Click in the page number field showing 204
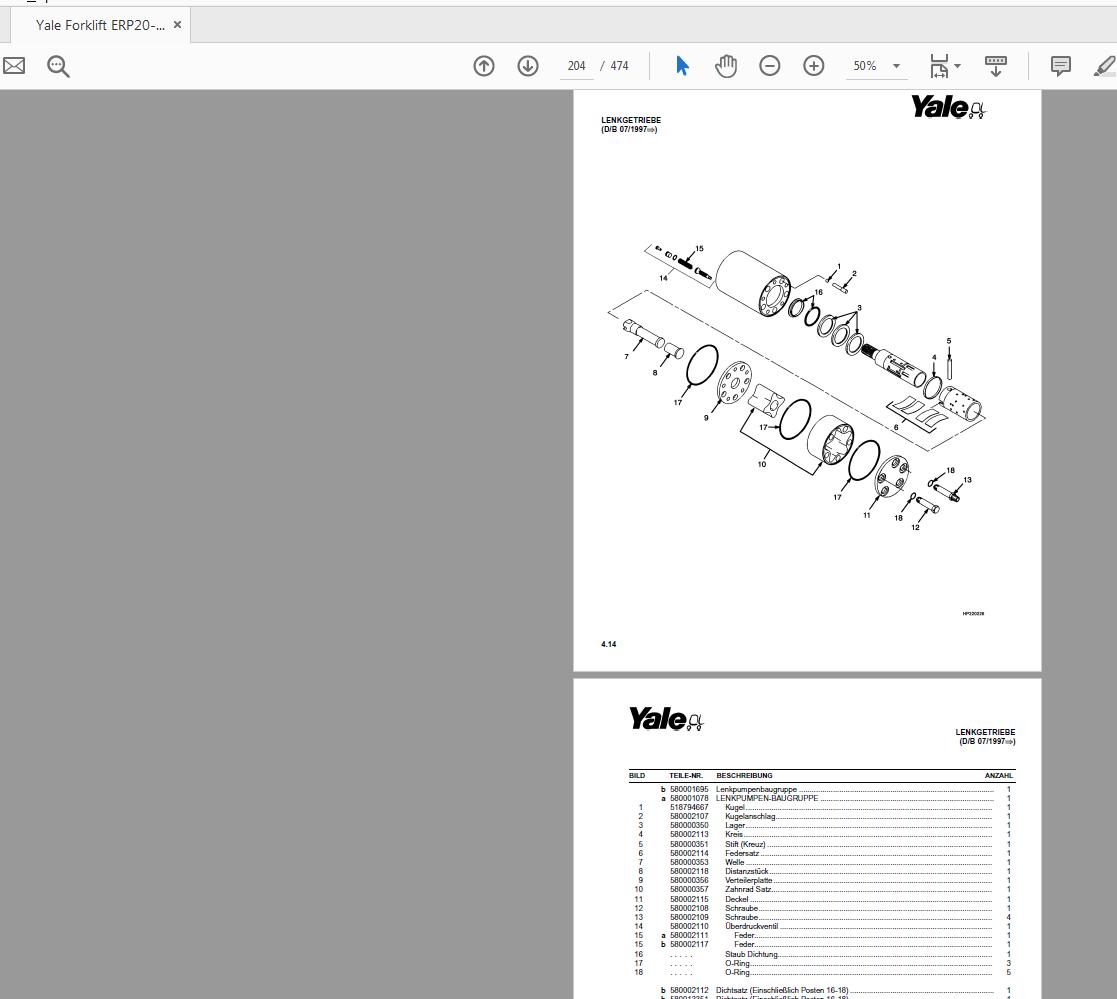 tap(576, 66)
